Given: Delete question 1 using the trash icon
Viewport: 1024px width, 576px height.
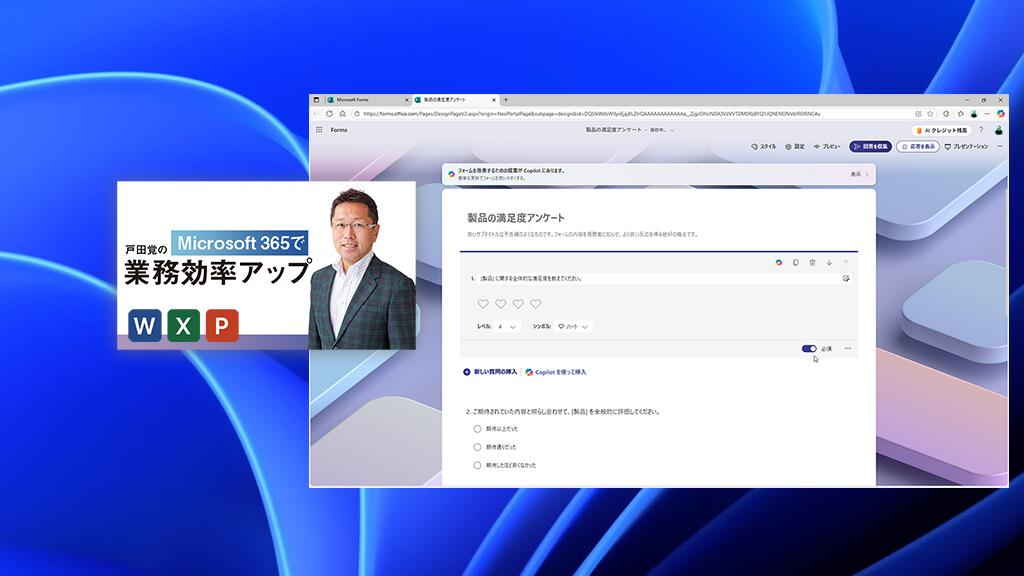Looking at the screenshot, I should 812,263.
